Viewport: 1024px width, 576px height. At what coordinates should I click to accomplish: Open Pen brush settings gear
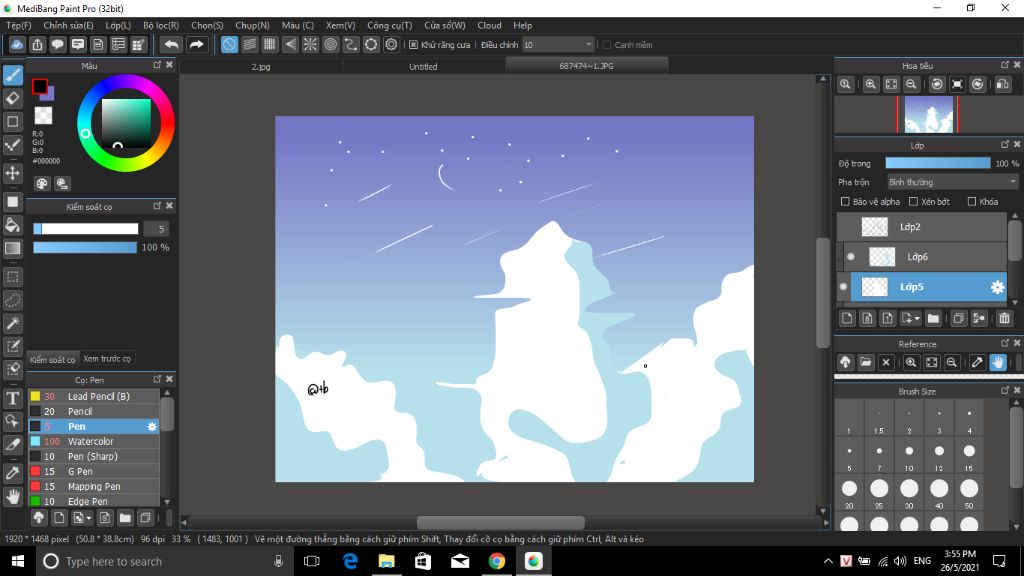[x=152, y=426]
